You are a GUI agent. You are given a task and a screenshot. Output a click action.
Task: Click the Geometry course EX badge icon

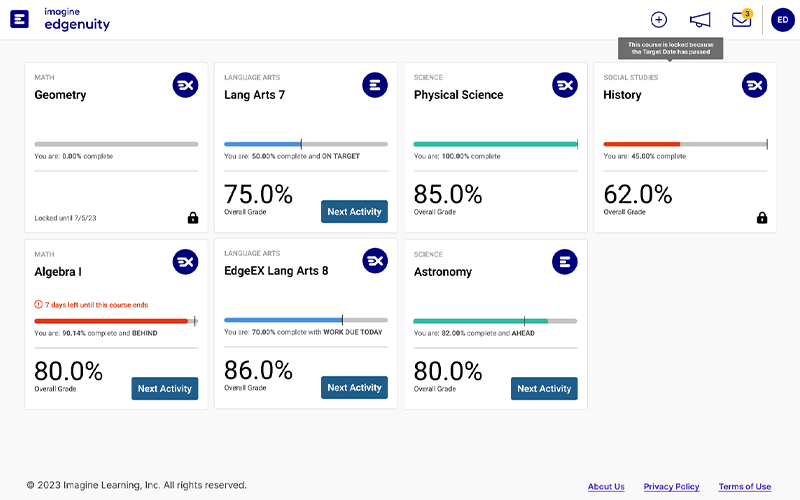click(185, 85)
